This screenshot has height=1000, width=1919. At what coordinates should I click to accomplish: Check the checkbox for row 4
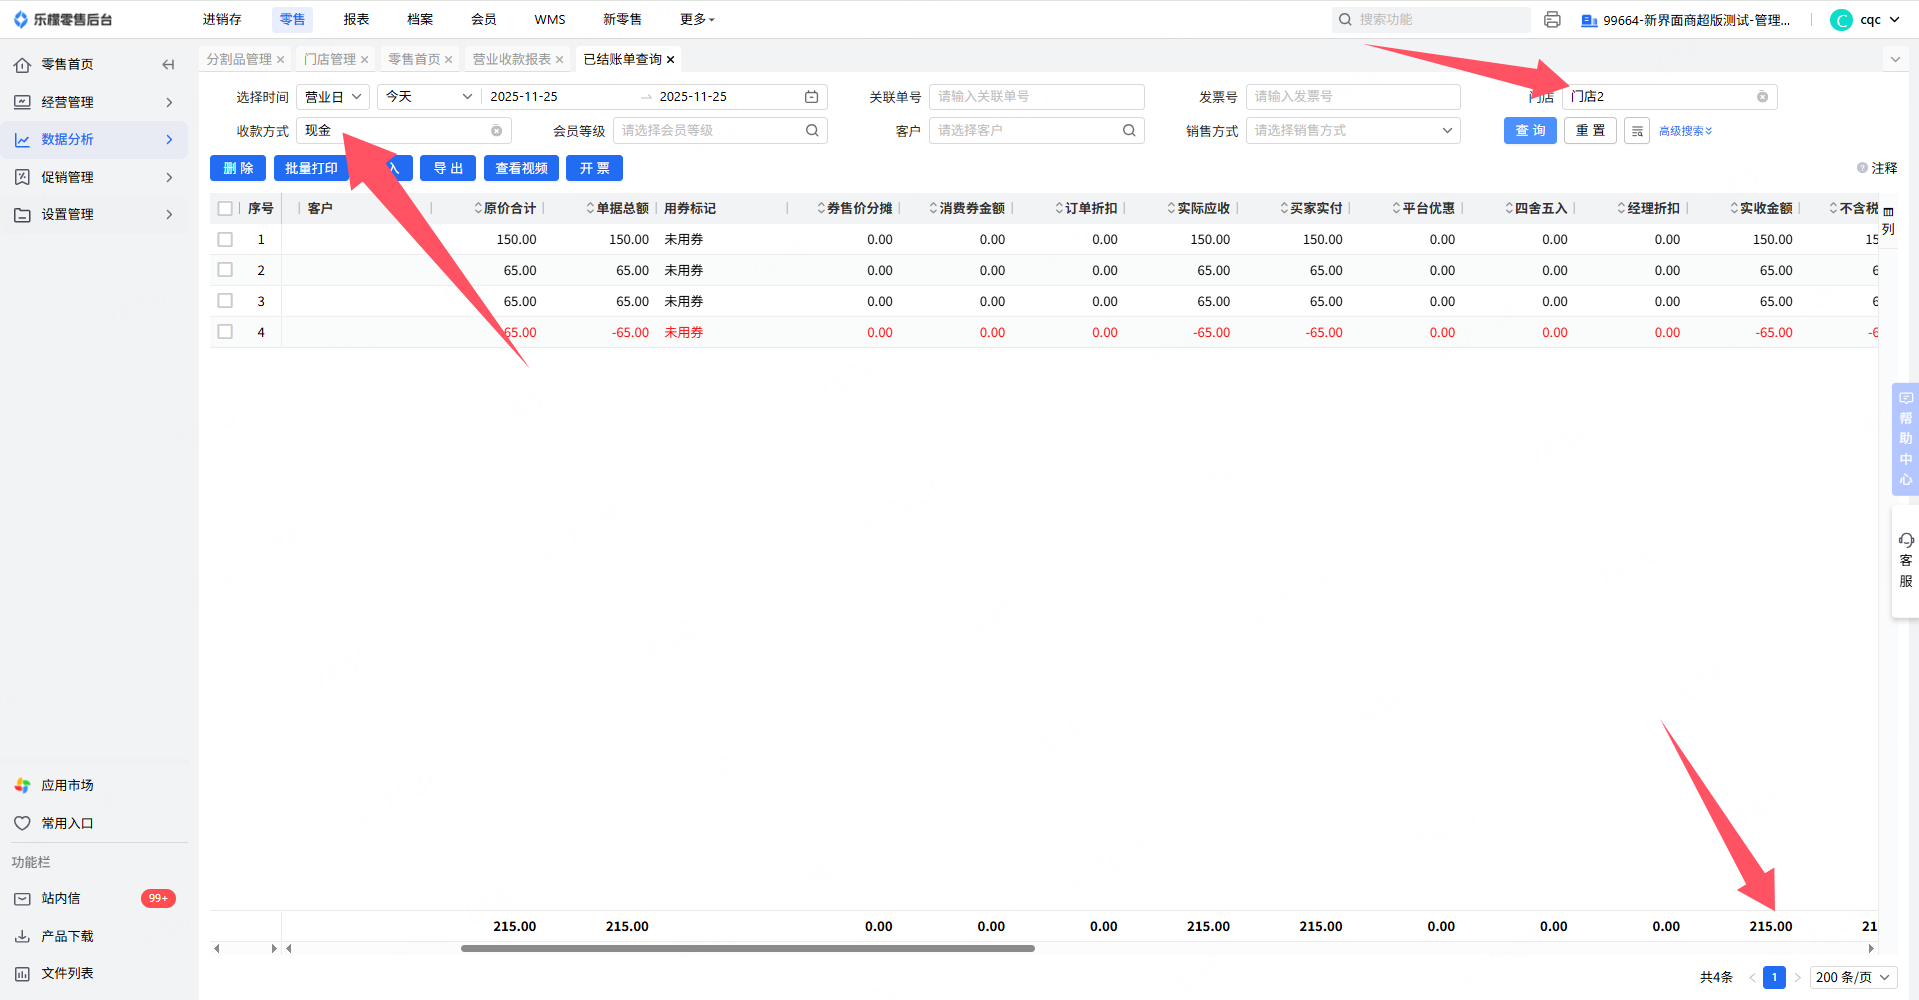coord(225,332)
